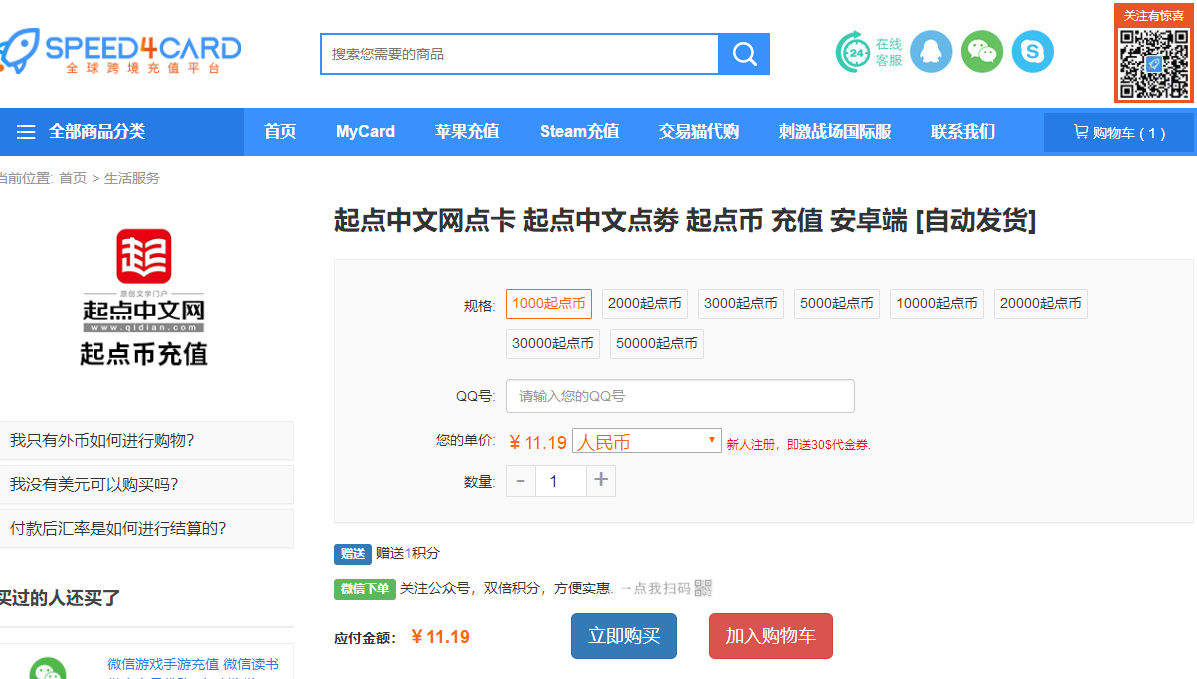Image resolution: width=1197 pixels, height=679 pixels.
Task: Click the 新人注册 即送30$代金券 promo text
Action: pyautogui.click(x=799, y=445)
